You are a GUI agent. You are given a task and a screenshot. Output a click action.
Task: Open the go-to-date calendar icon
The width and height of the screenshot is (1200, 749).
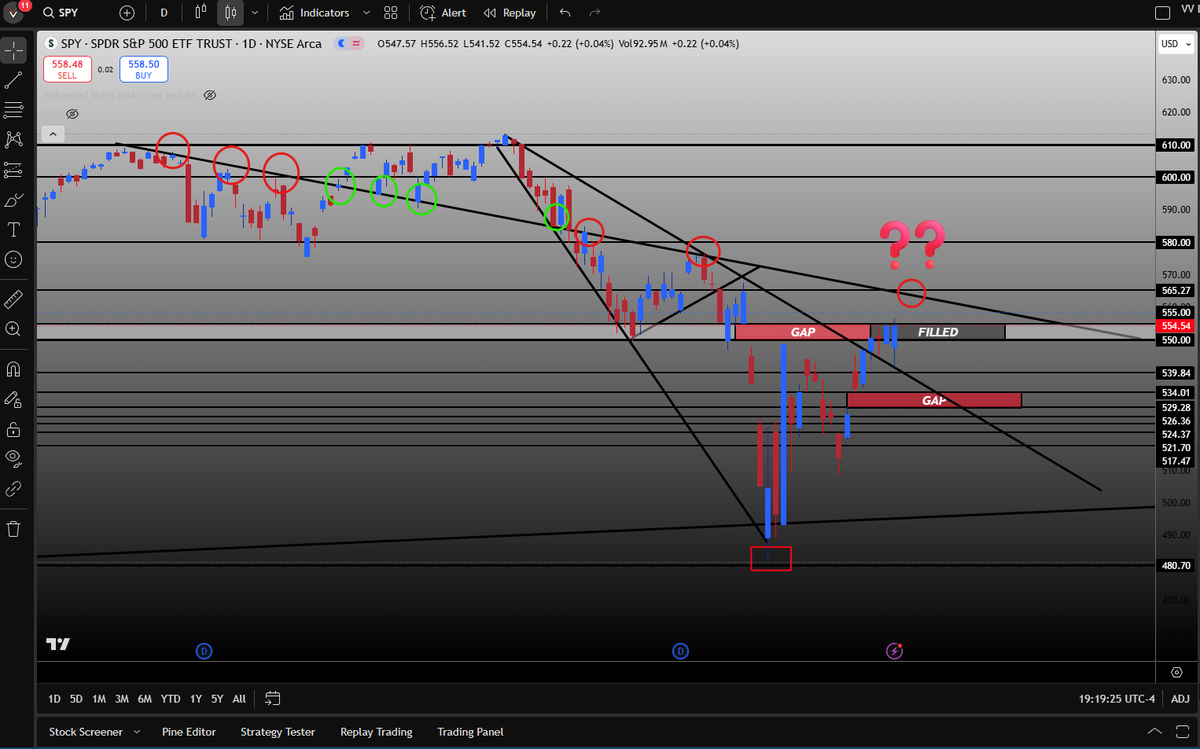click(273, 699)
